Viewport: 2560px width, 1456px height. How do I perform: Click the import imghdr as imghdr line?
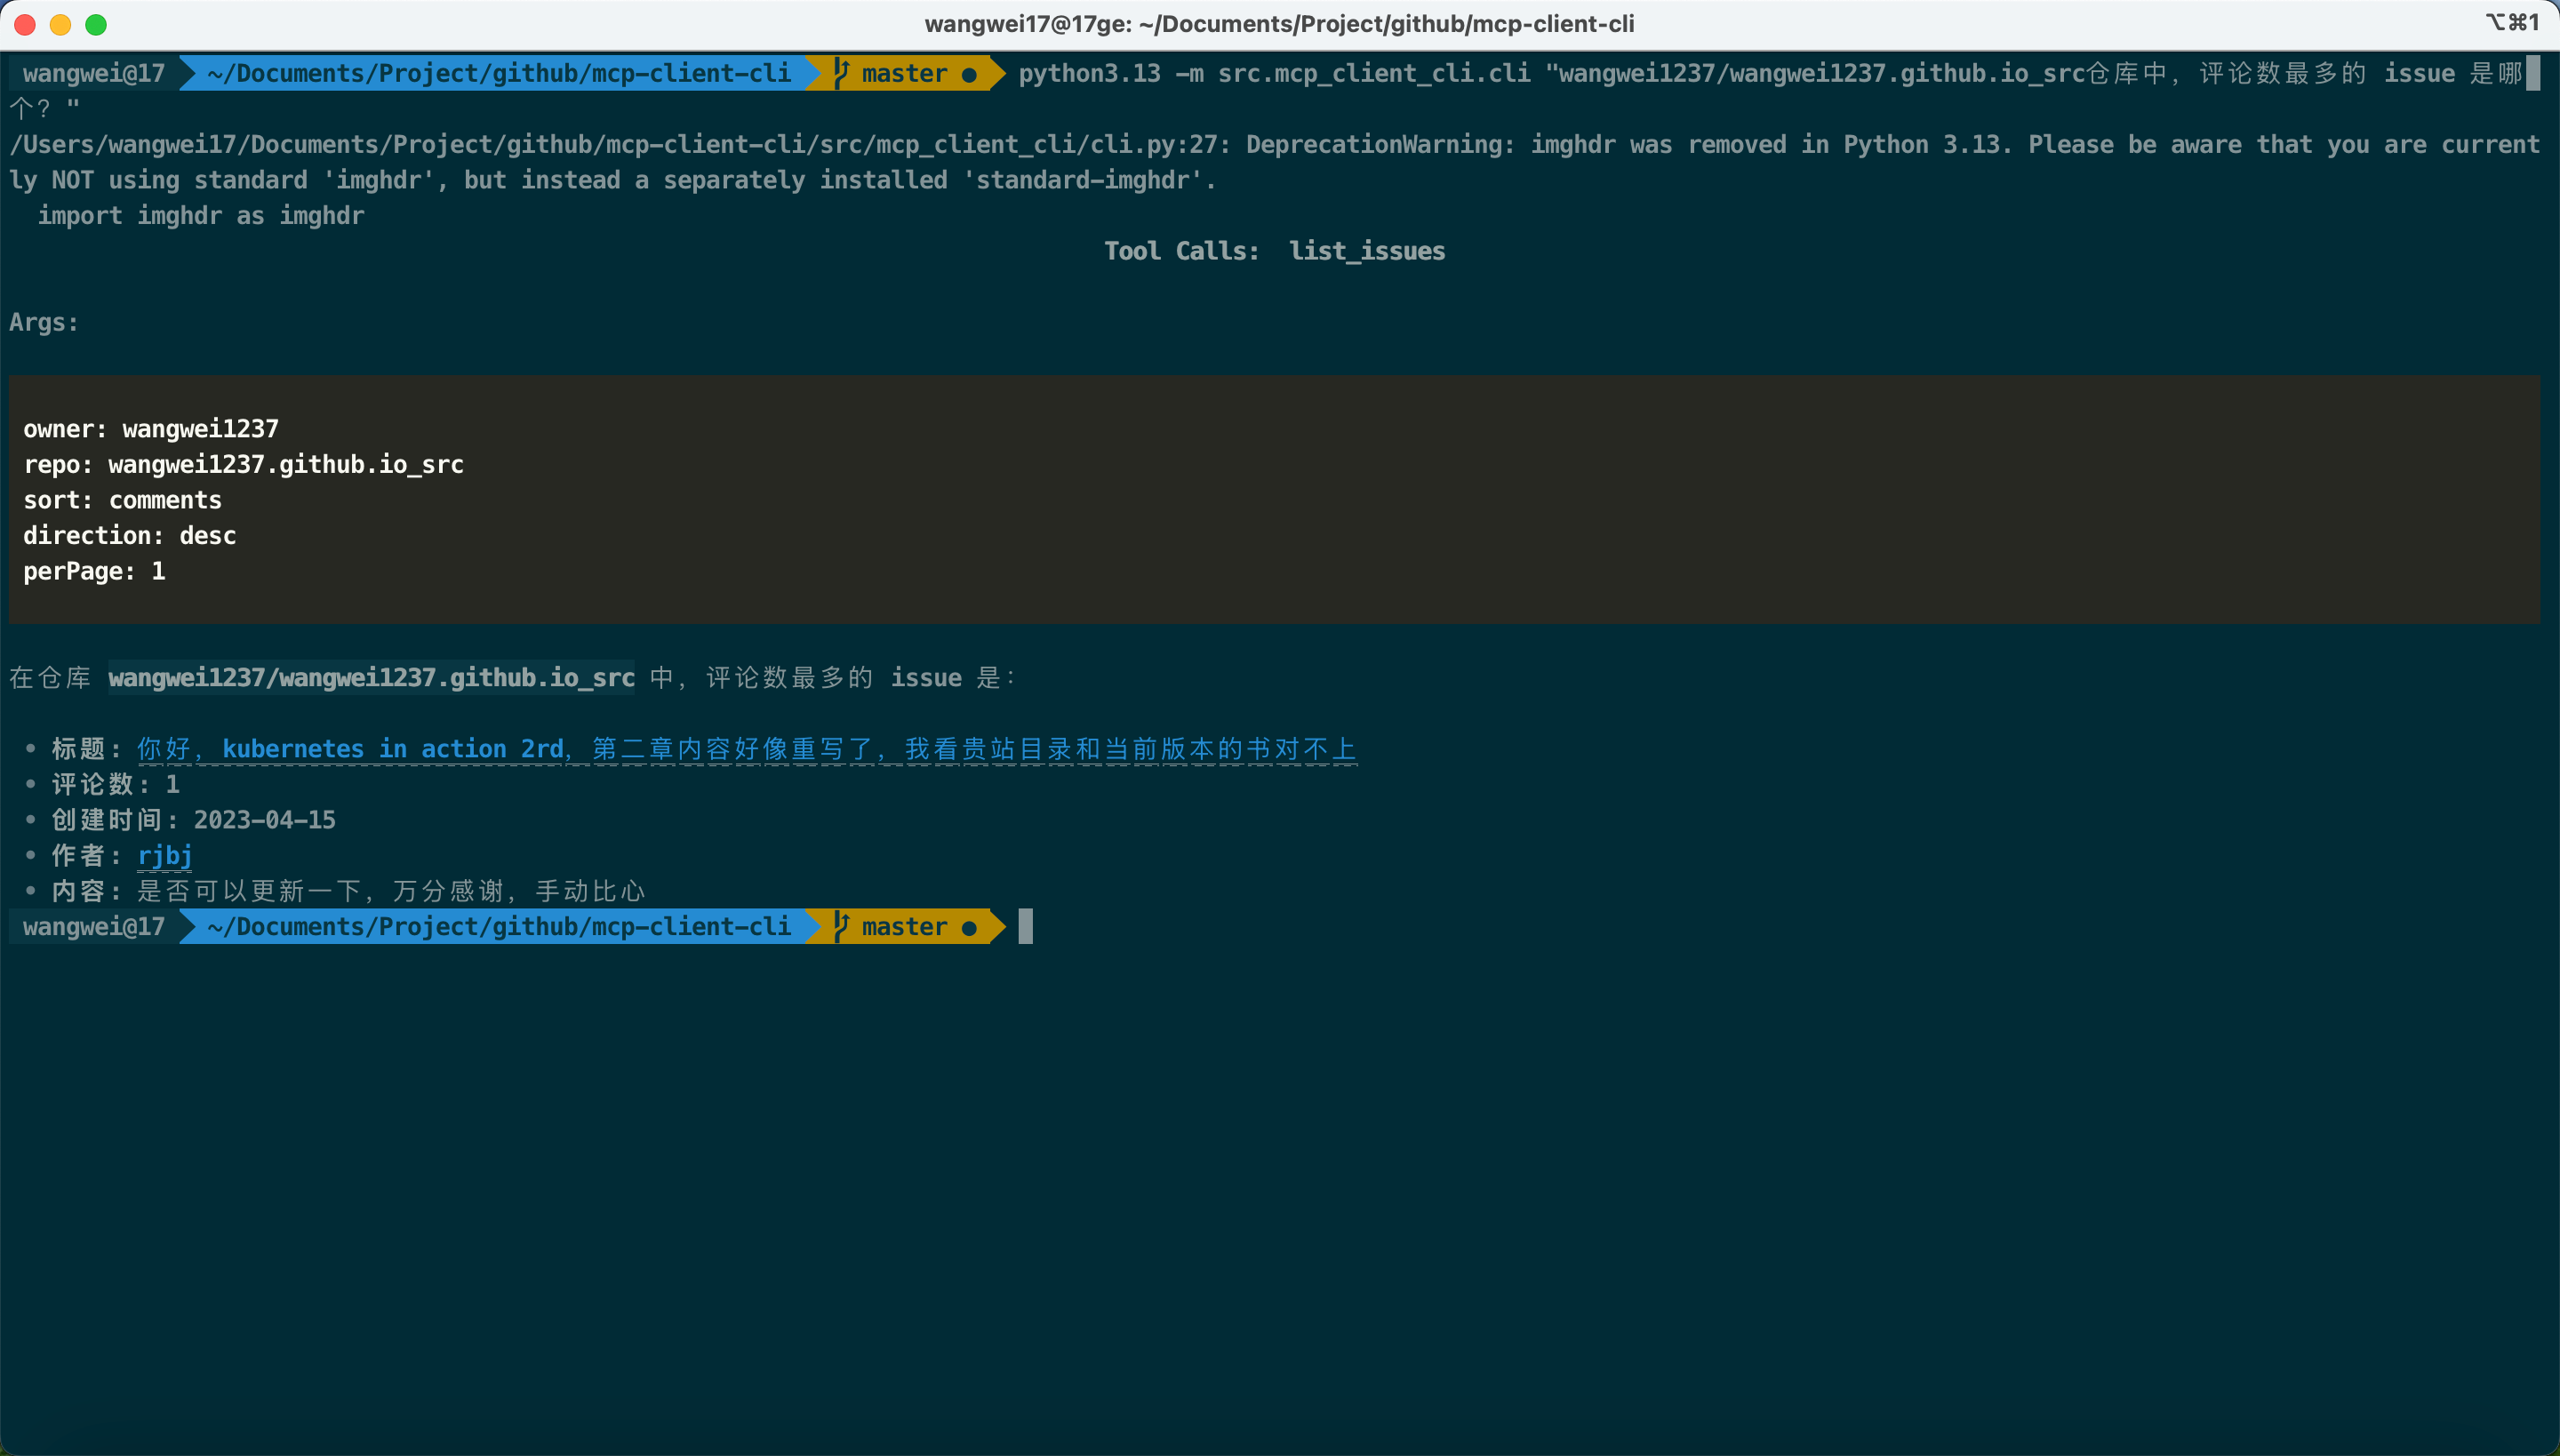tap(201, 216)
